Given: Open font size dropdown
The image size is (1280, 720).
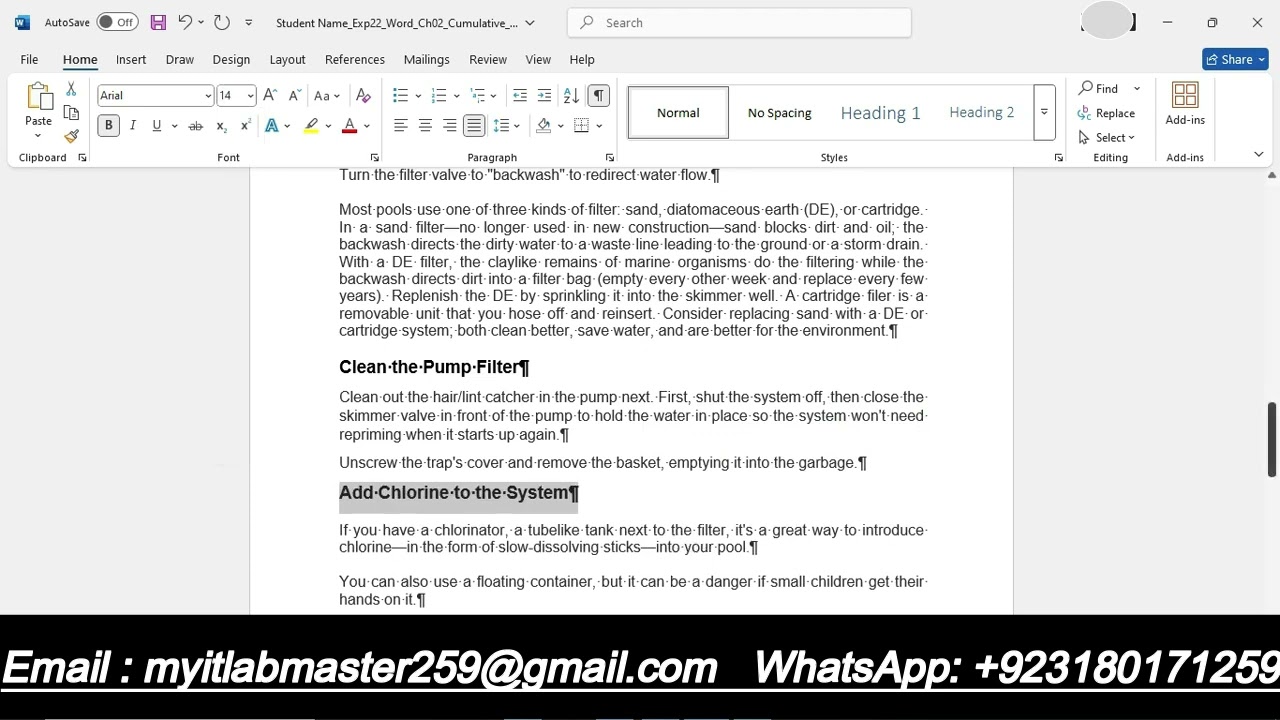Looking at the screenshot, I should pos(250,96).
